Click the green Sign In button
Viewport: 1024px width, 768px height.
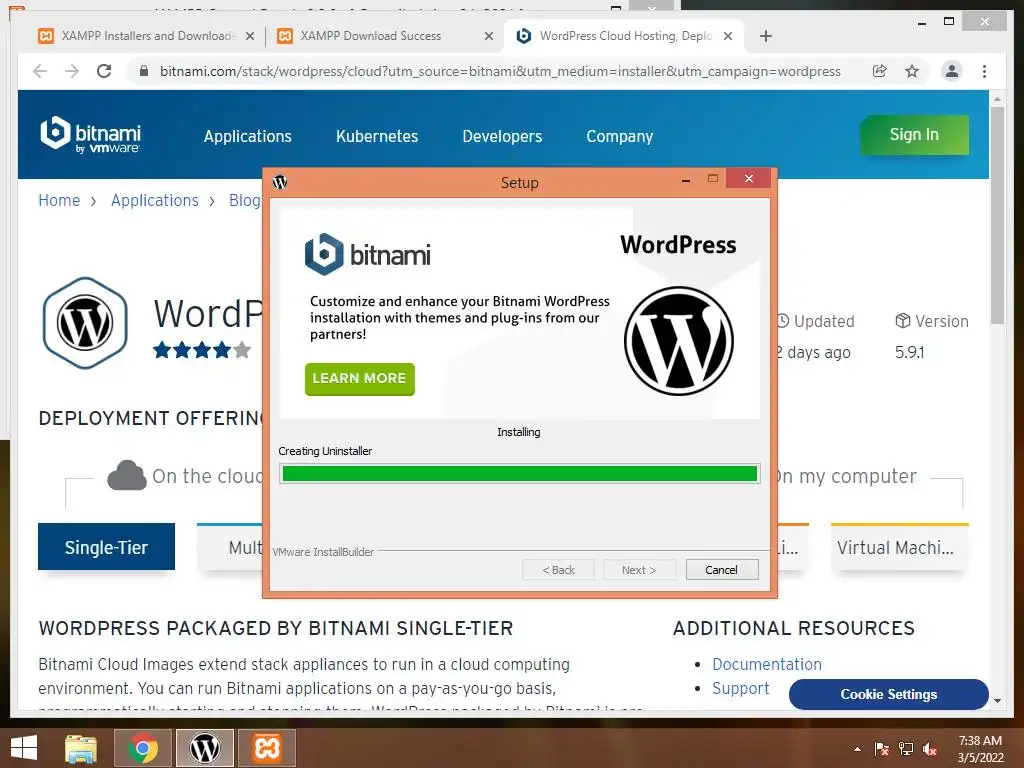tap(914, 135)
